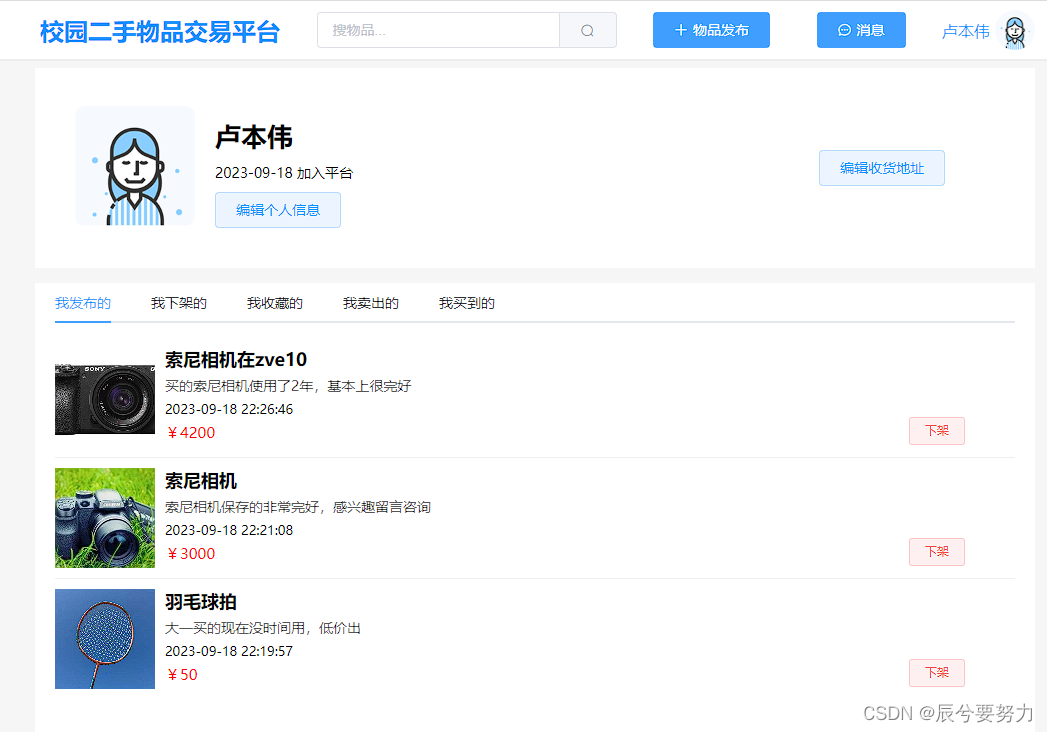The height and width of the screenshot is (732, 1047).
Task: Click 下架 for ¥3000 索尼相机 listing
Action: [x=937, y=552]
